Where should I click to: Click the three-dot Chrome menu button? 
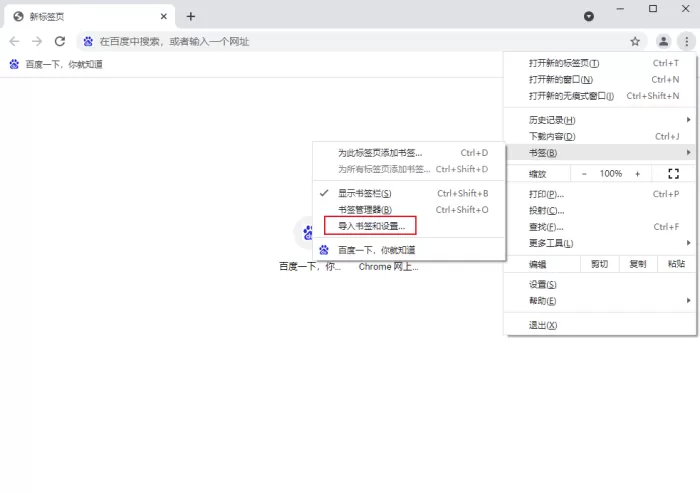[687, 42]
